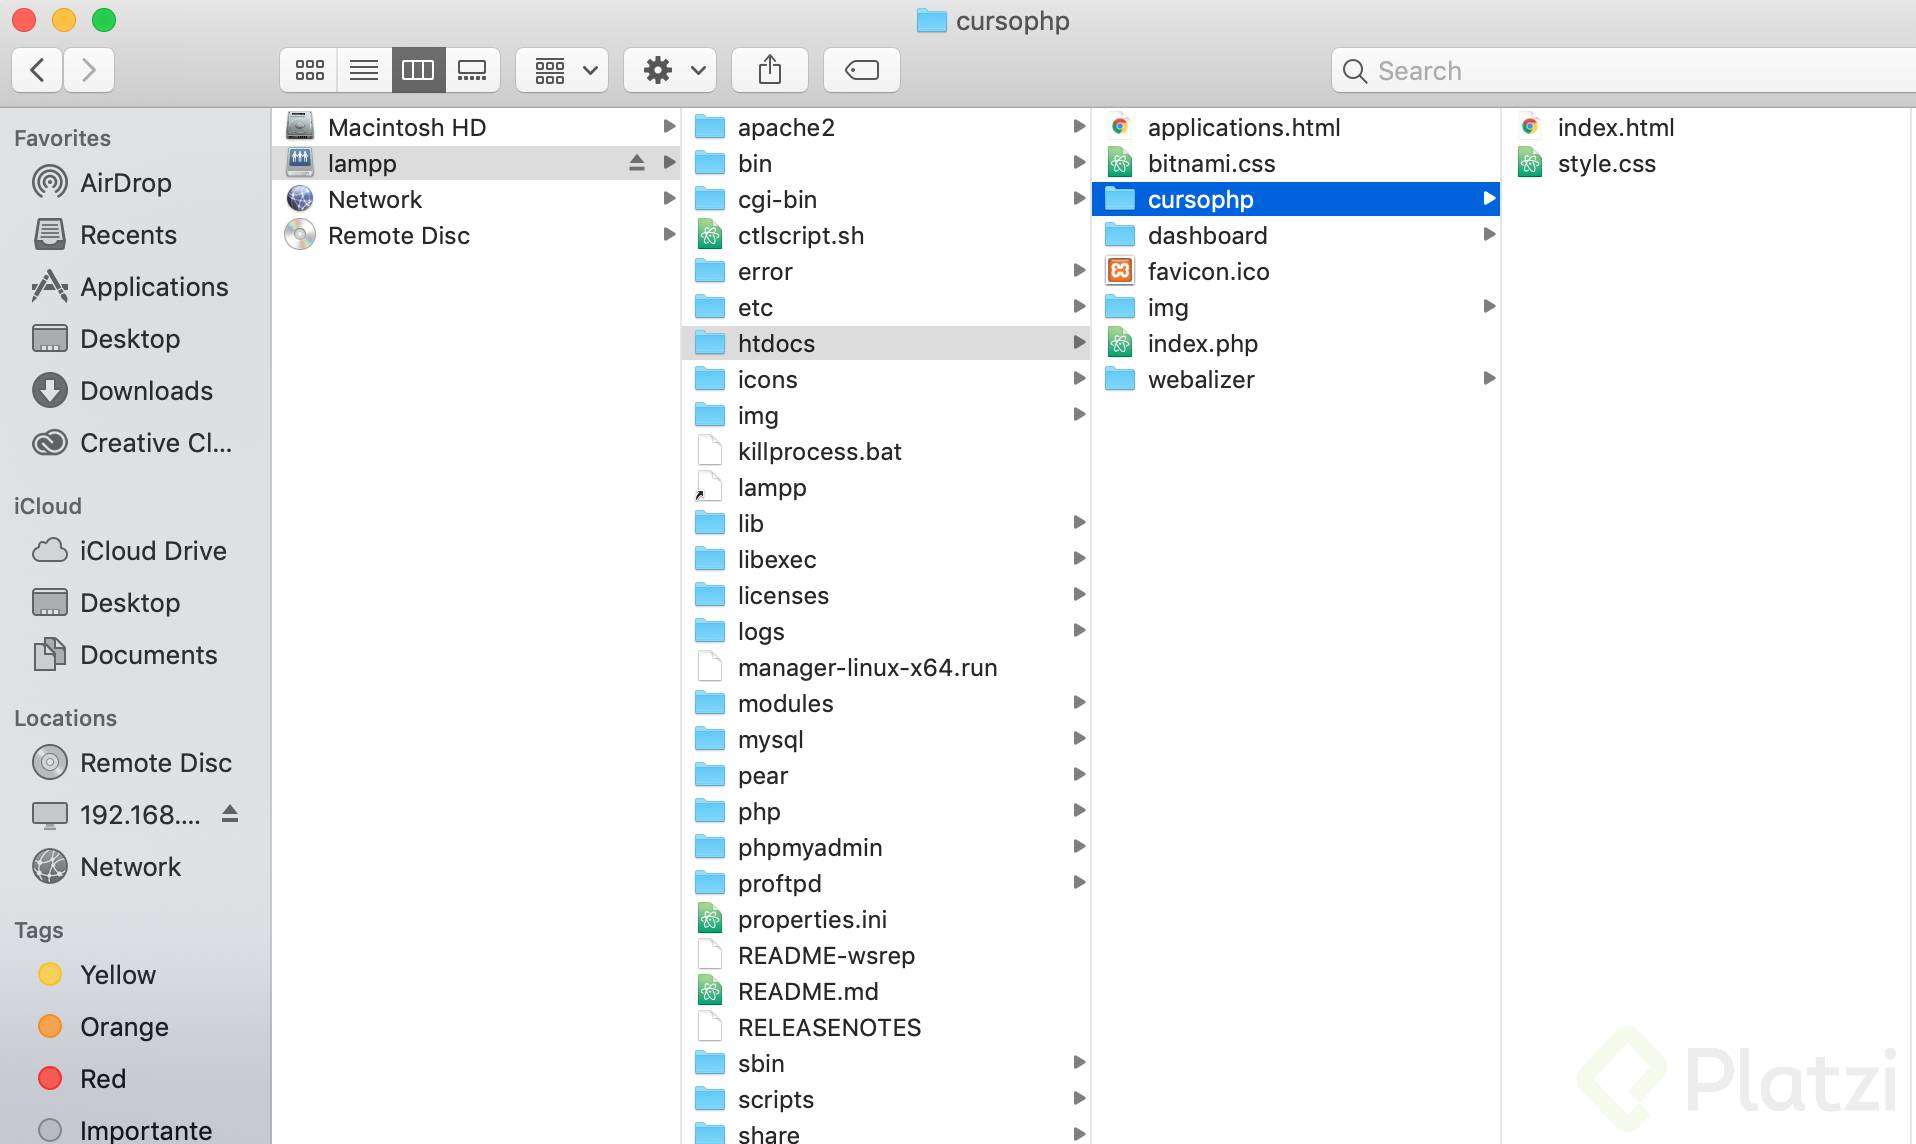Focus the Search field
The height and width of the screenshot is (1144, 1916).
[1625, 71]
